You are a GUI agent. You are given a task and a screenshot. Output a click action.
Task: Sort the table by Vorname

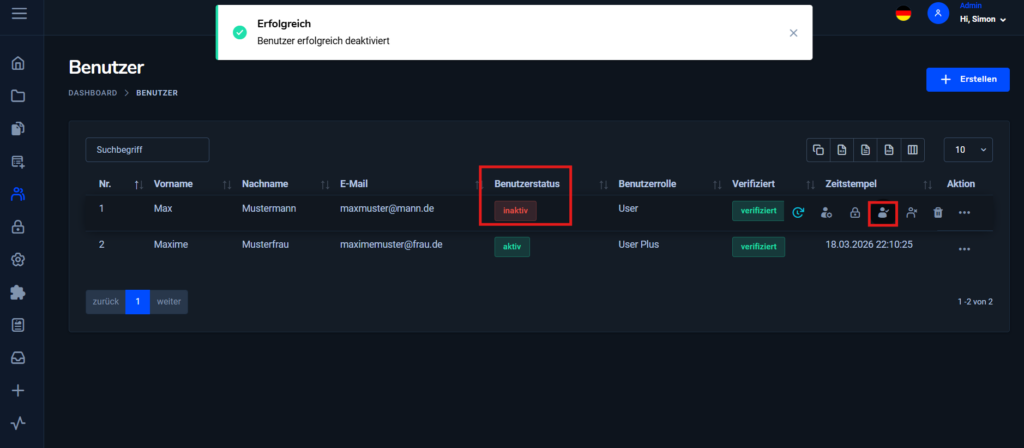click(x=227, y=185)
